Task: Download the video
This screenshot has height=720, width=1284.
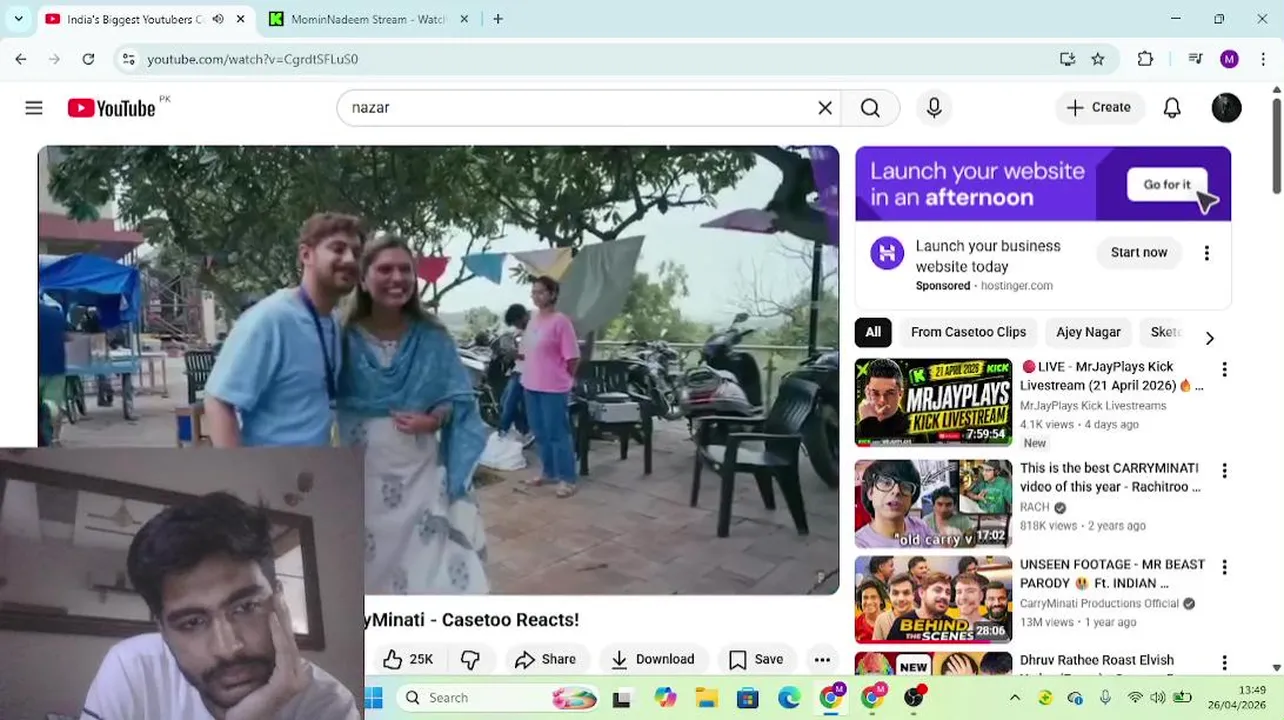Action: pos(653,659)
